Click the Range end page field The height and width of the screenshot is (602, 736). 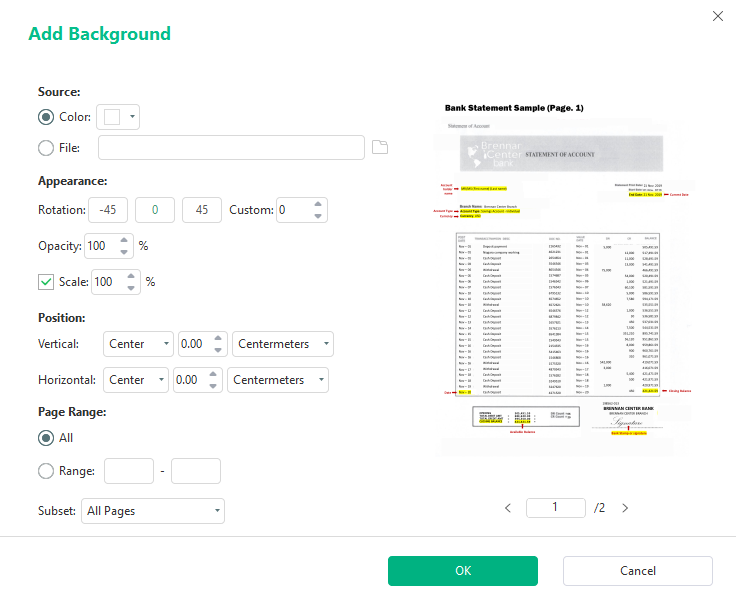pyautogui.click(x=196, y=471)
